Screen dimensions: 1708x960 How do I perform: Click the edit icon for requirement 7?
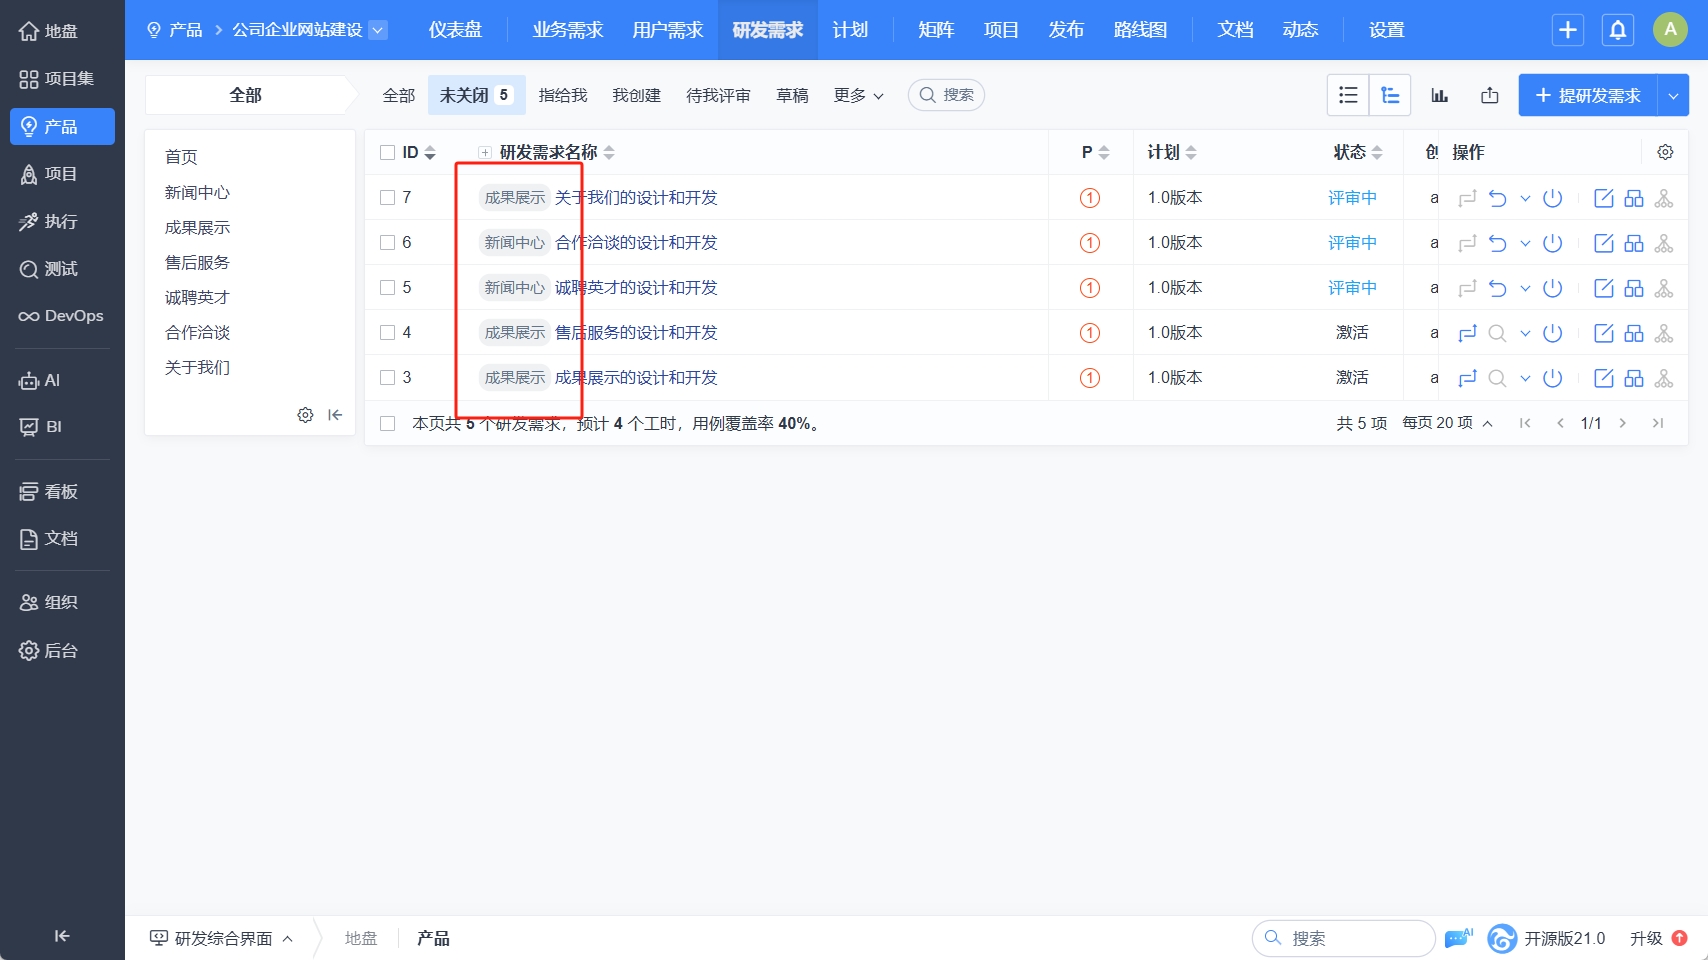click(1603, 198)
